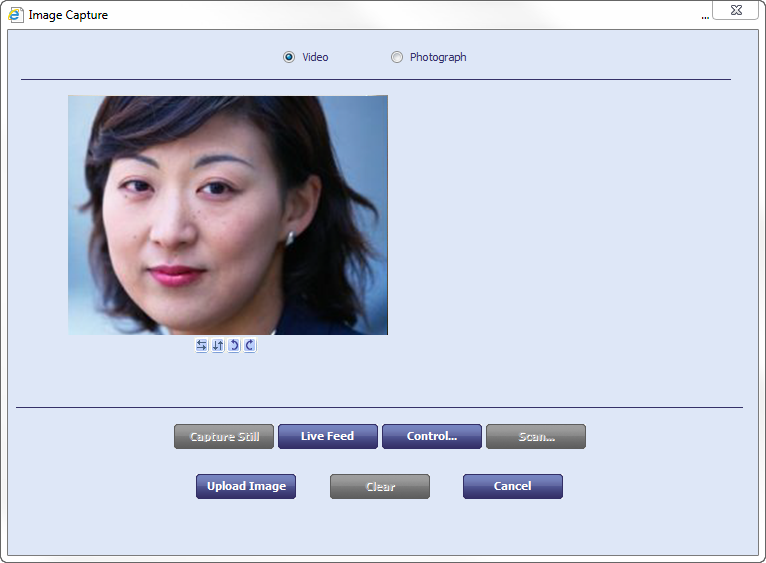Click the Scan... button
Image resolution: width=766 pixels, height=563 pixels.
pyautogui.click(x=535, y=437)
